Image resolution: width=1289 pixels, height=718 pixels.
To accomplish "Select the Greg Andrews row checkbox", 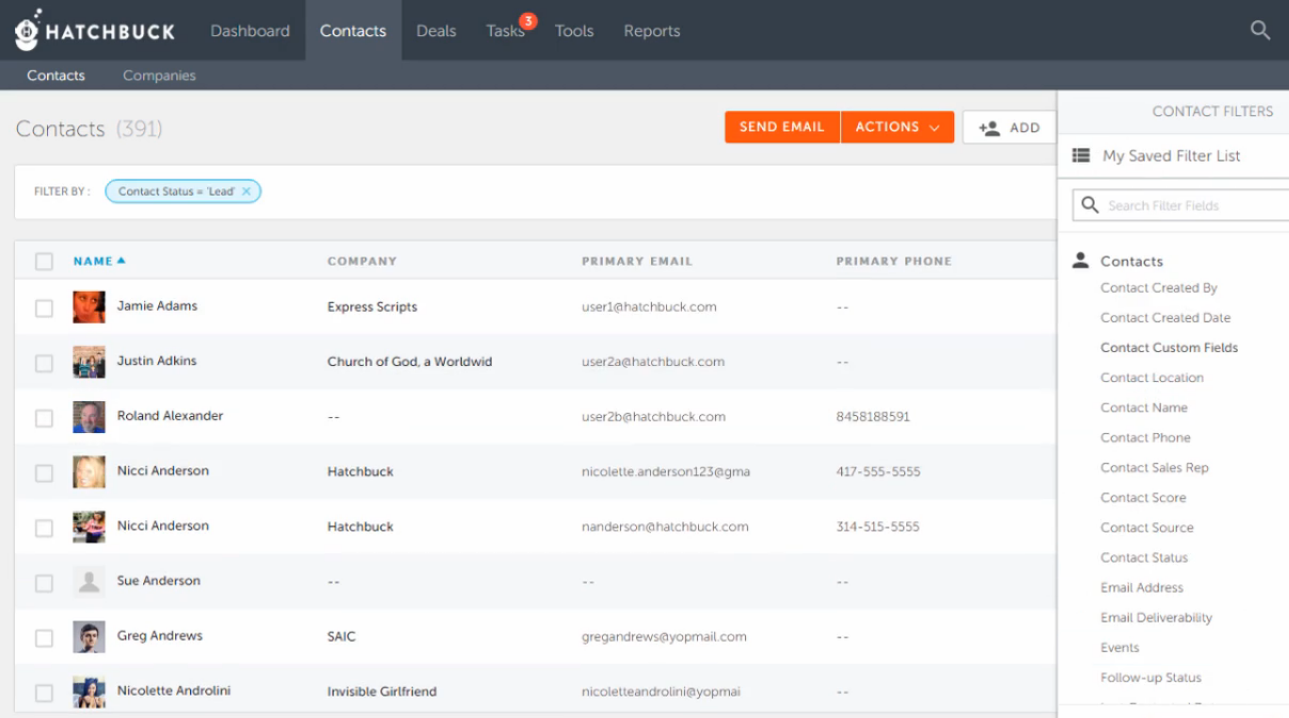I will (44, 637).
